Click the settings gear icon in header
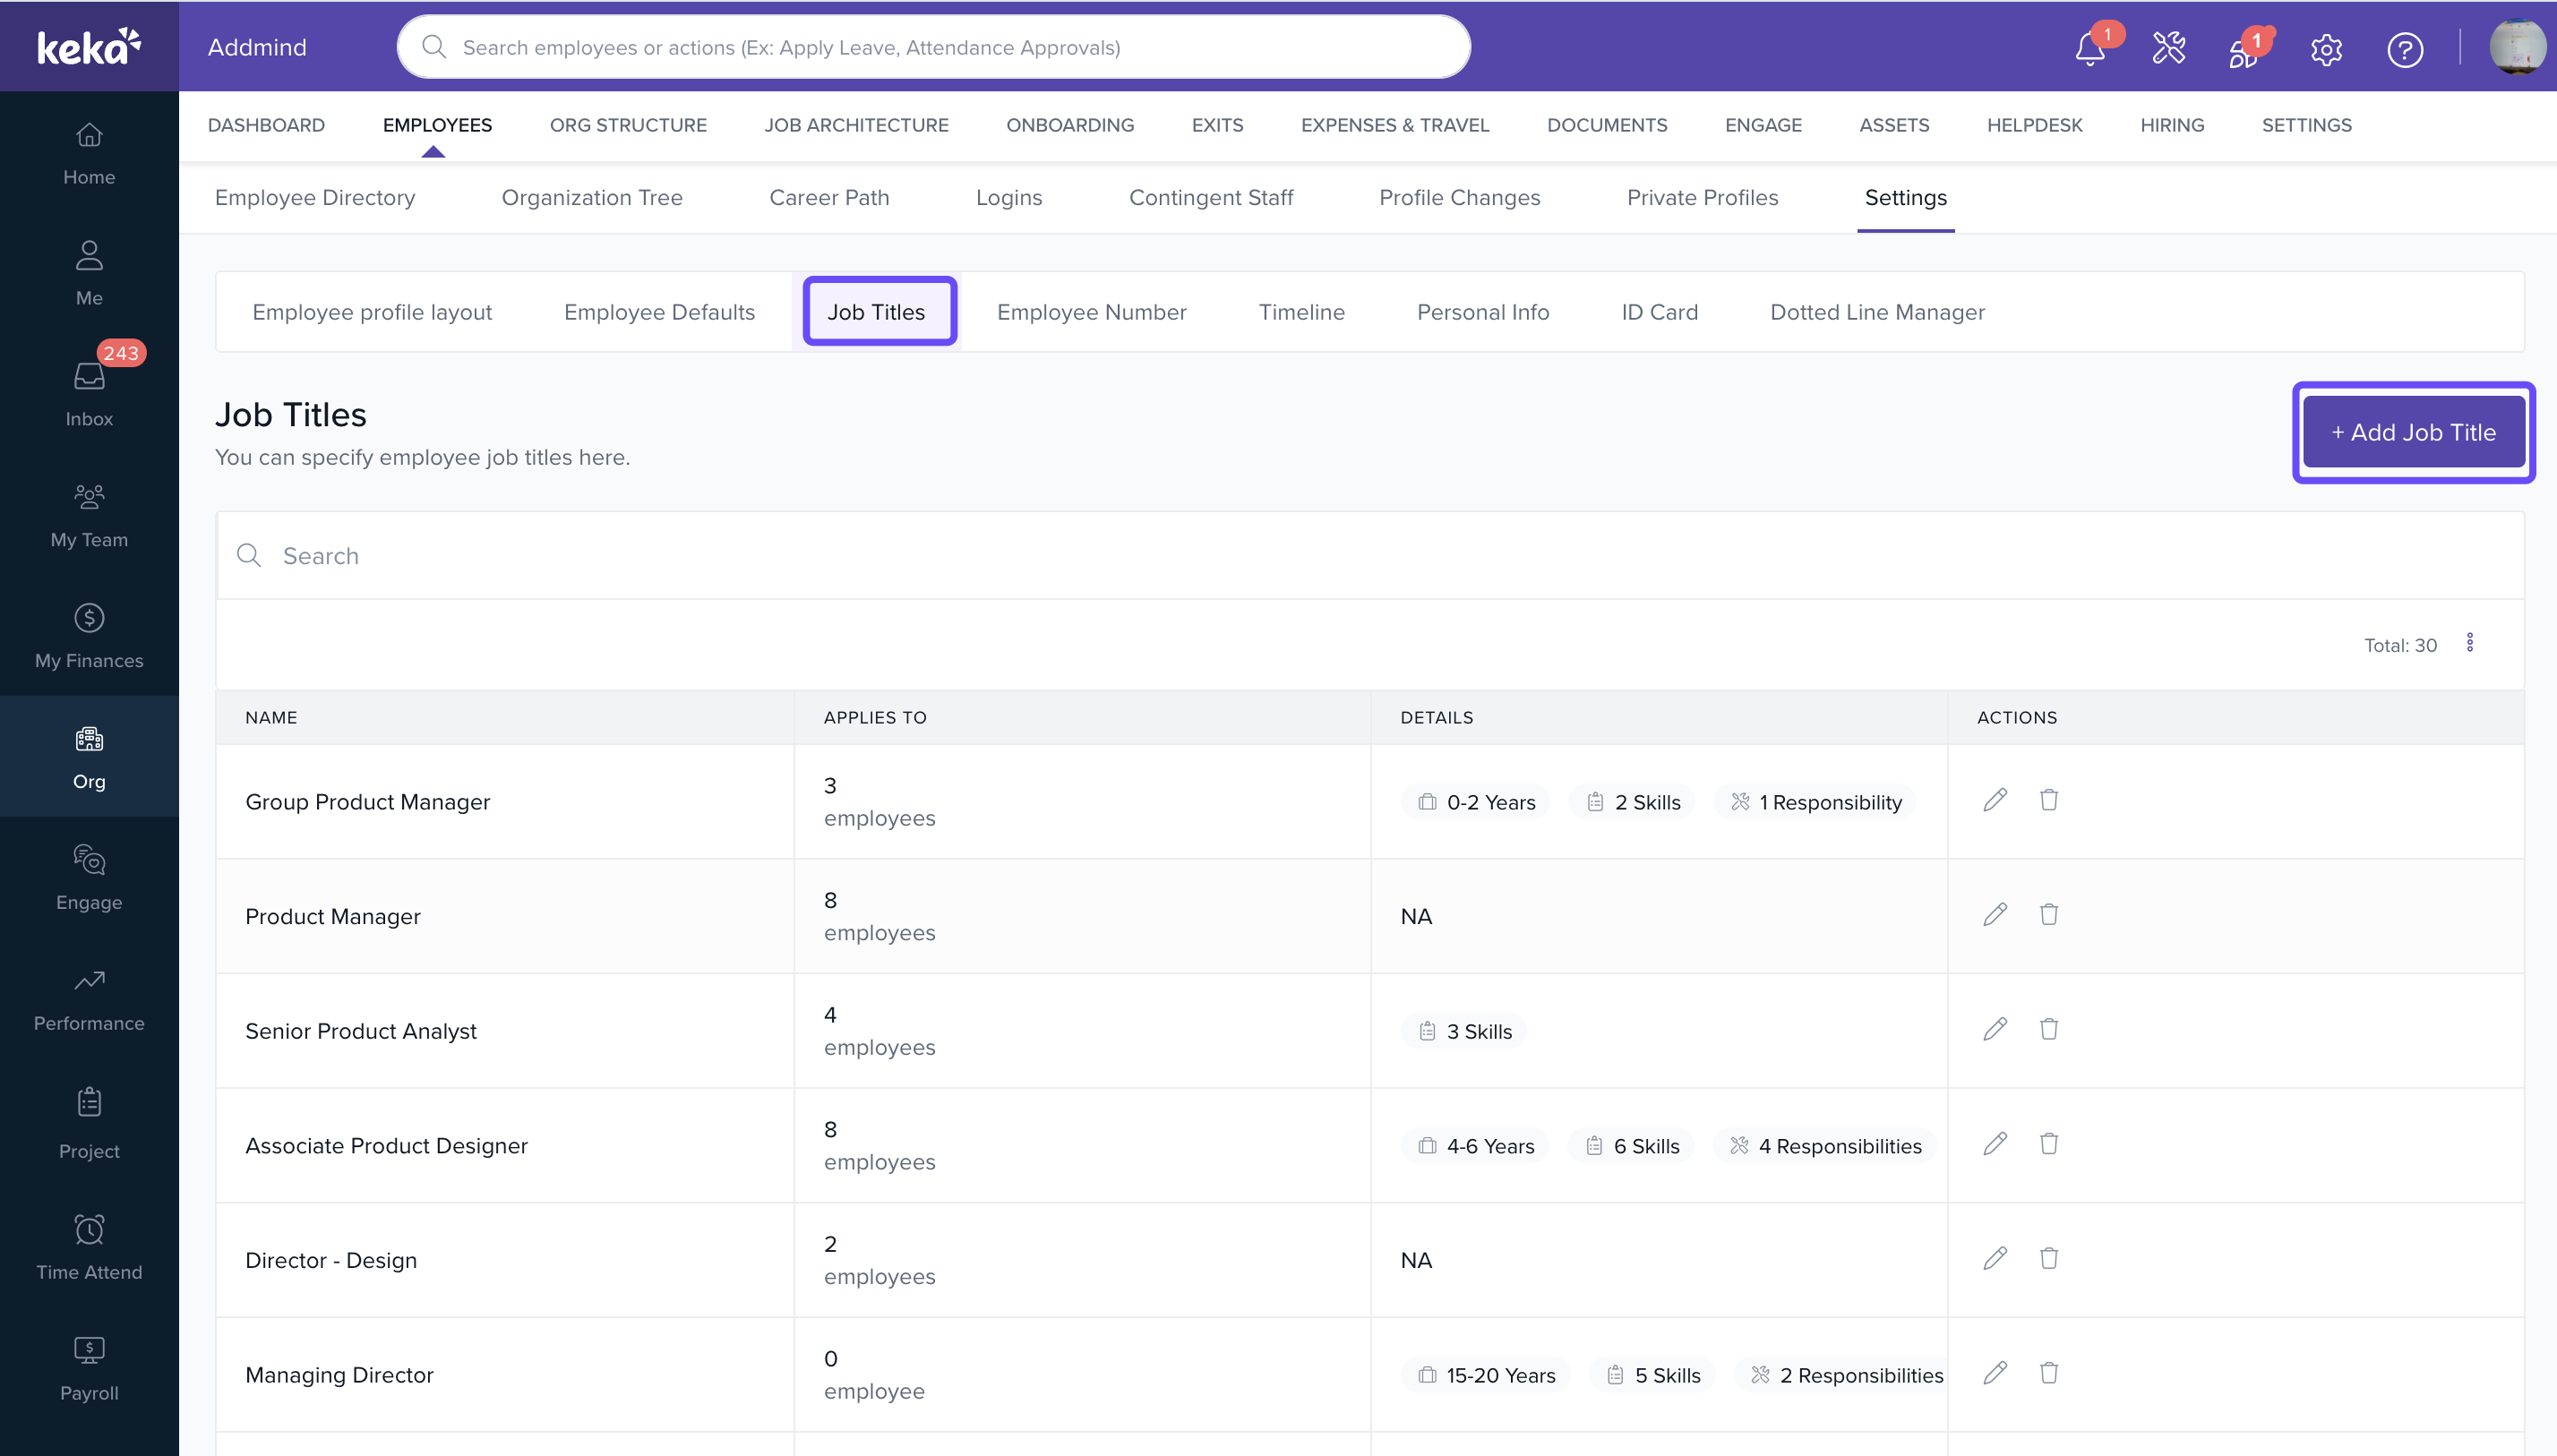The width and height of the screenshot is (2557, 1456). [x=2326, y=48]
